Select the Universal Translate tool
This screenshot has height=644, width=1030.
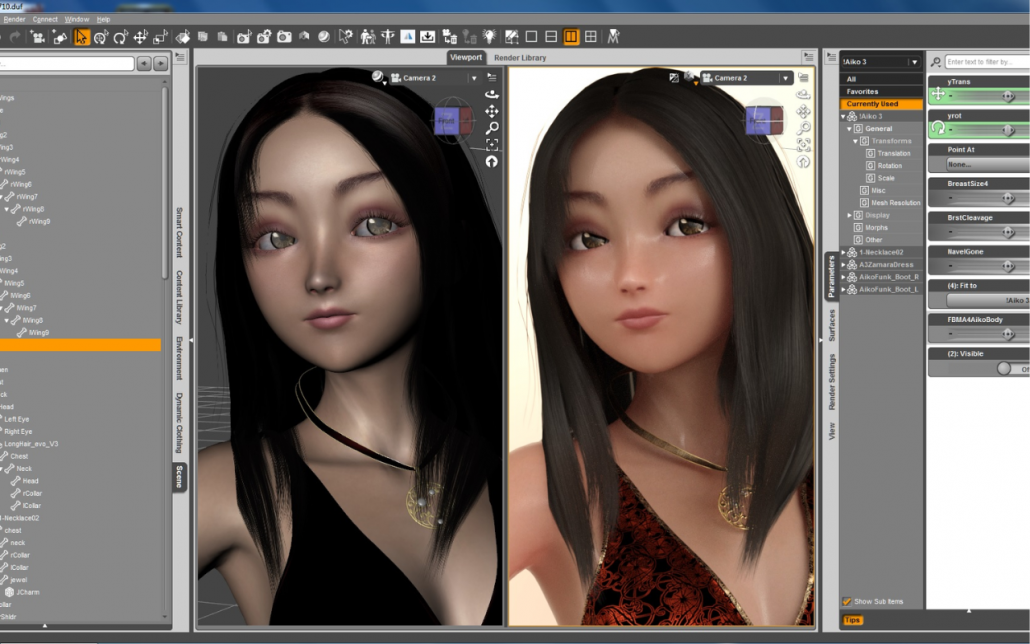[x=99, y=38]
